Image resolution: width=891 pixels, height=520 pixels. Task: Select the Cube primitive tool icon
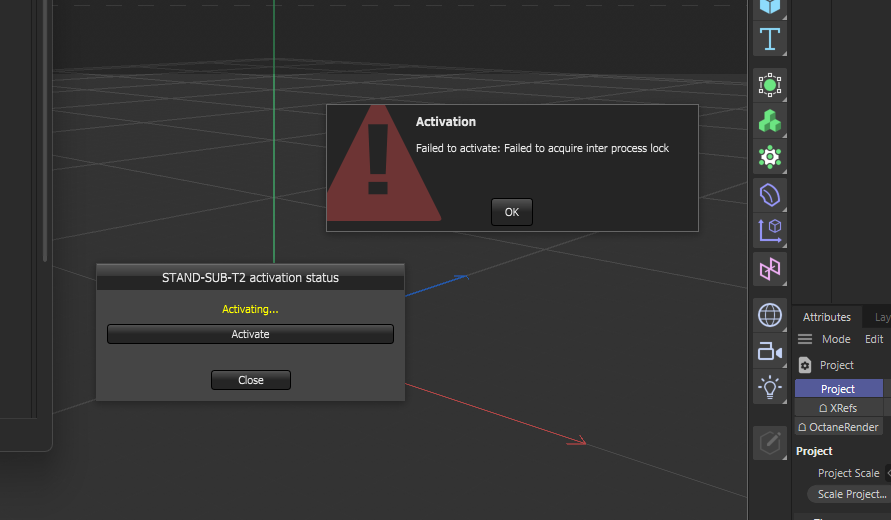pyautogui.click(x=770, y=7)
